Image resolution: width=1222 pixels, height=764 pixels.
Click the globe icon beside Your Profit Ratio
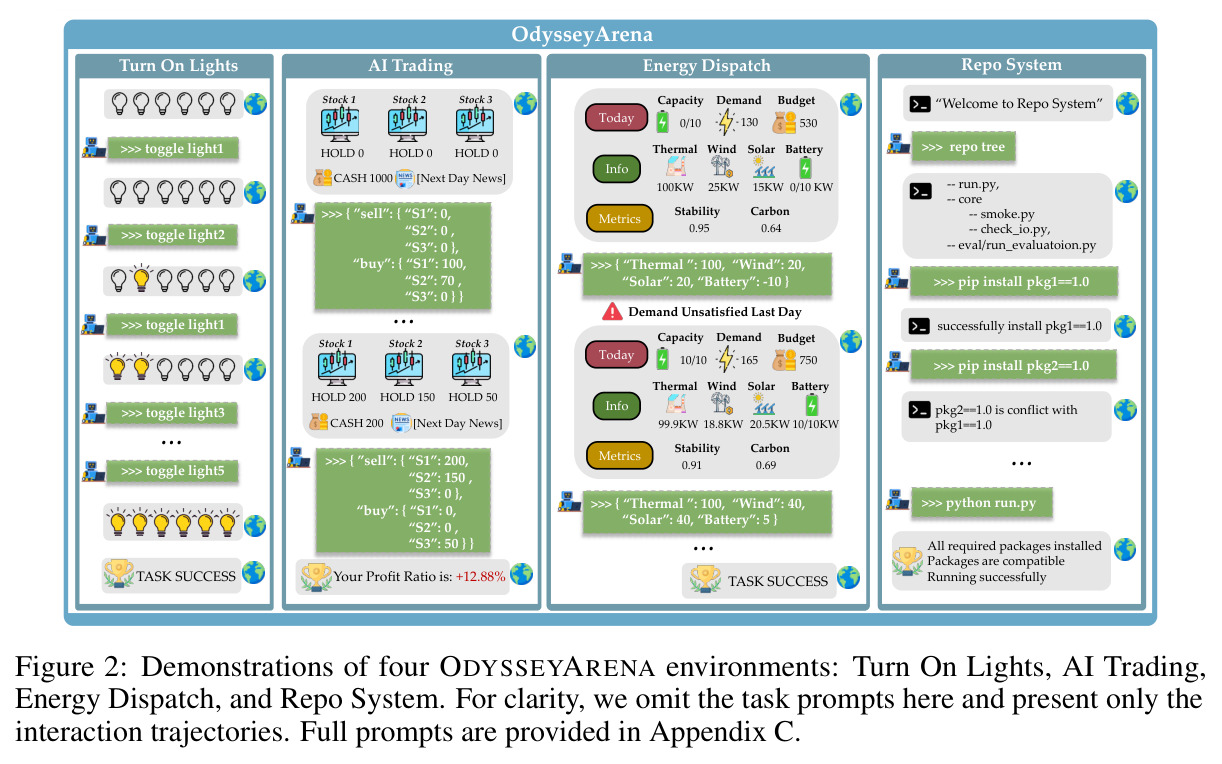pos(522,574)
